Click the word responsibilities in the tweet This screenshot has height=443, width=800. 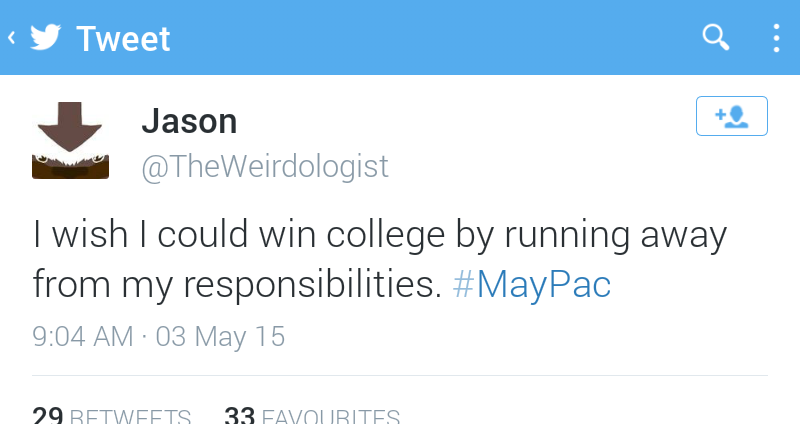[x=312, y=285]
